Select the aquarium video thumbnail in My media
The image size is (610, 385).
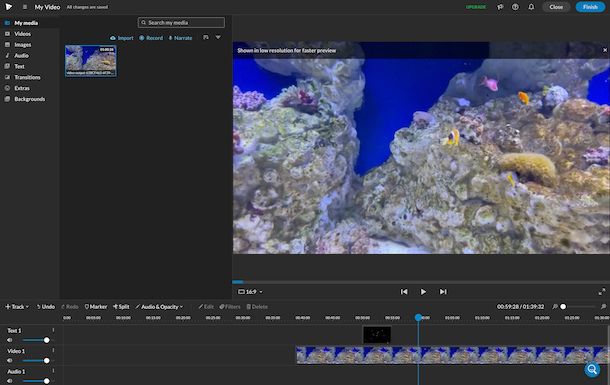click(91, 61)
